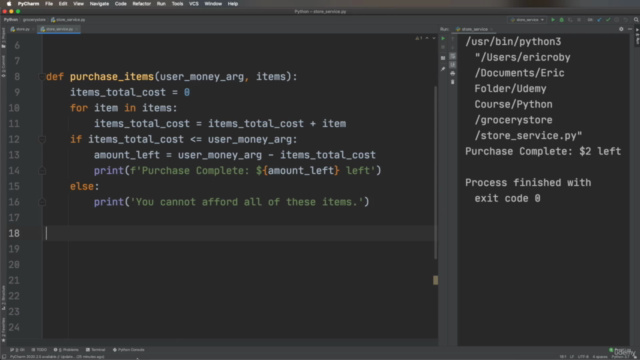Click the Python breadcrumb in the navigation bar
This screenshot has width=640, height=360.
pyautogui.click(x=11, y=20)
